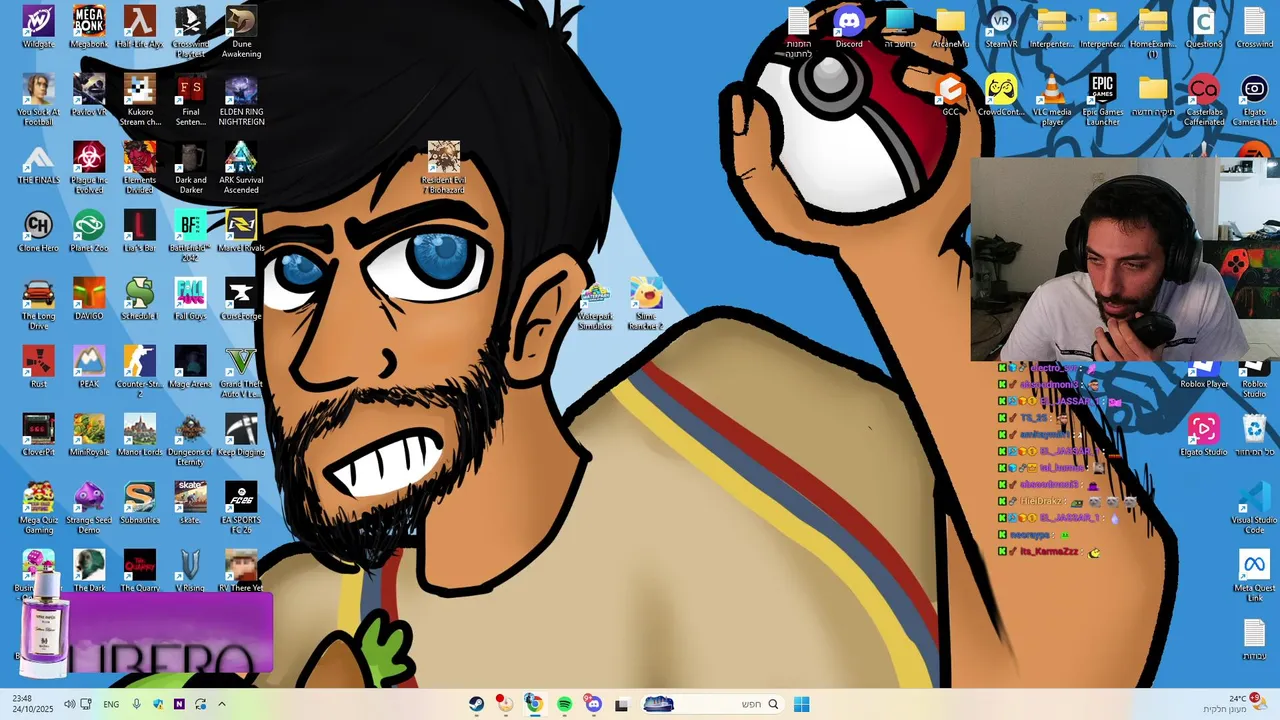1280x720 pixels.
Task: Select the Casterlabs Caffeinated shortcut
Action: pos(1203,100)
